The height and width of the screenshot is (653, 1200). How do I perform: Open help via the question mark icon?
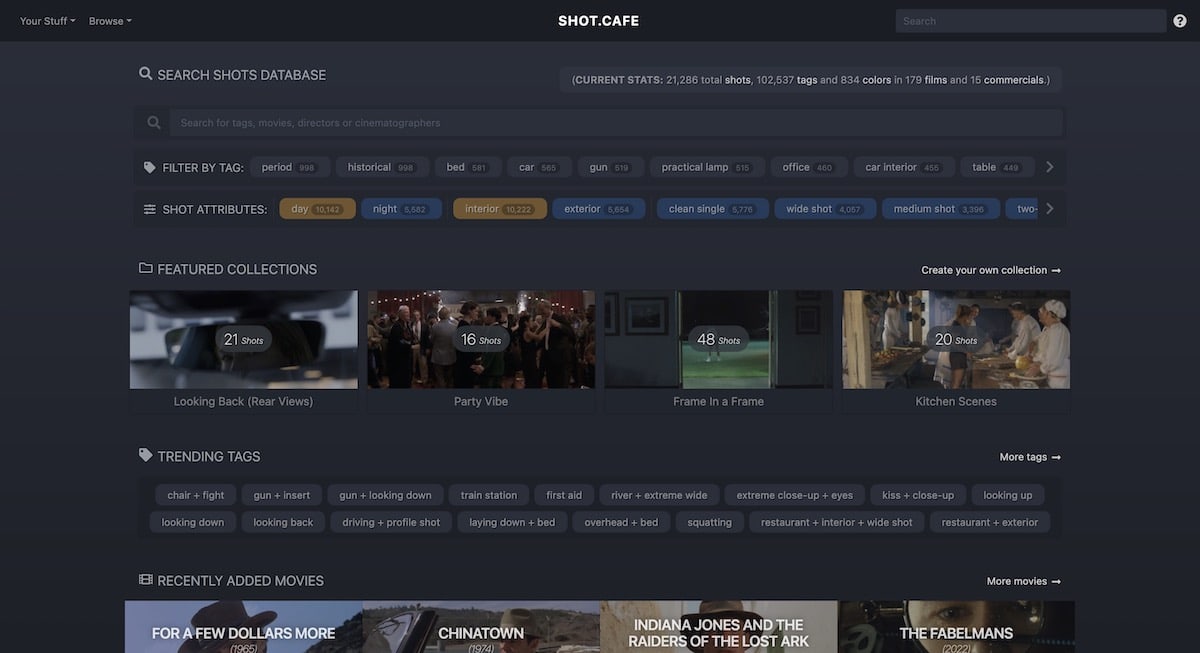[x=1178, y=20]
